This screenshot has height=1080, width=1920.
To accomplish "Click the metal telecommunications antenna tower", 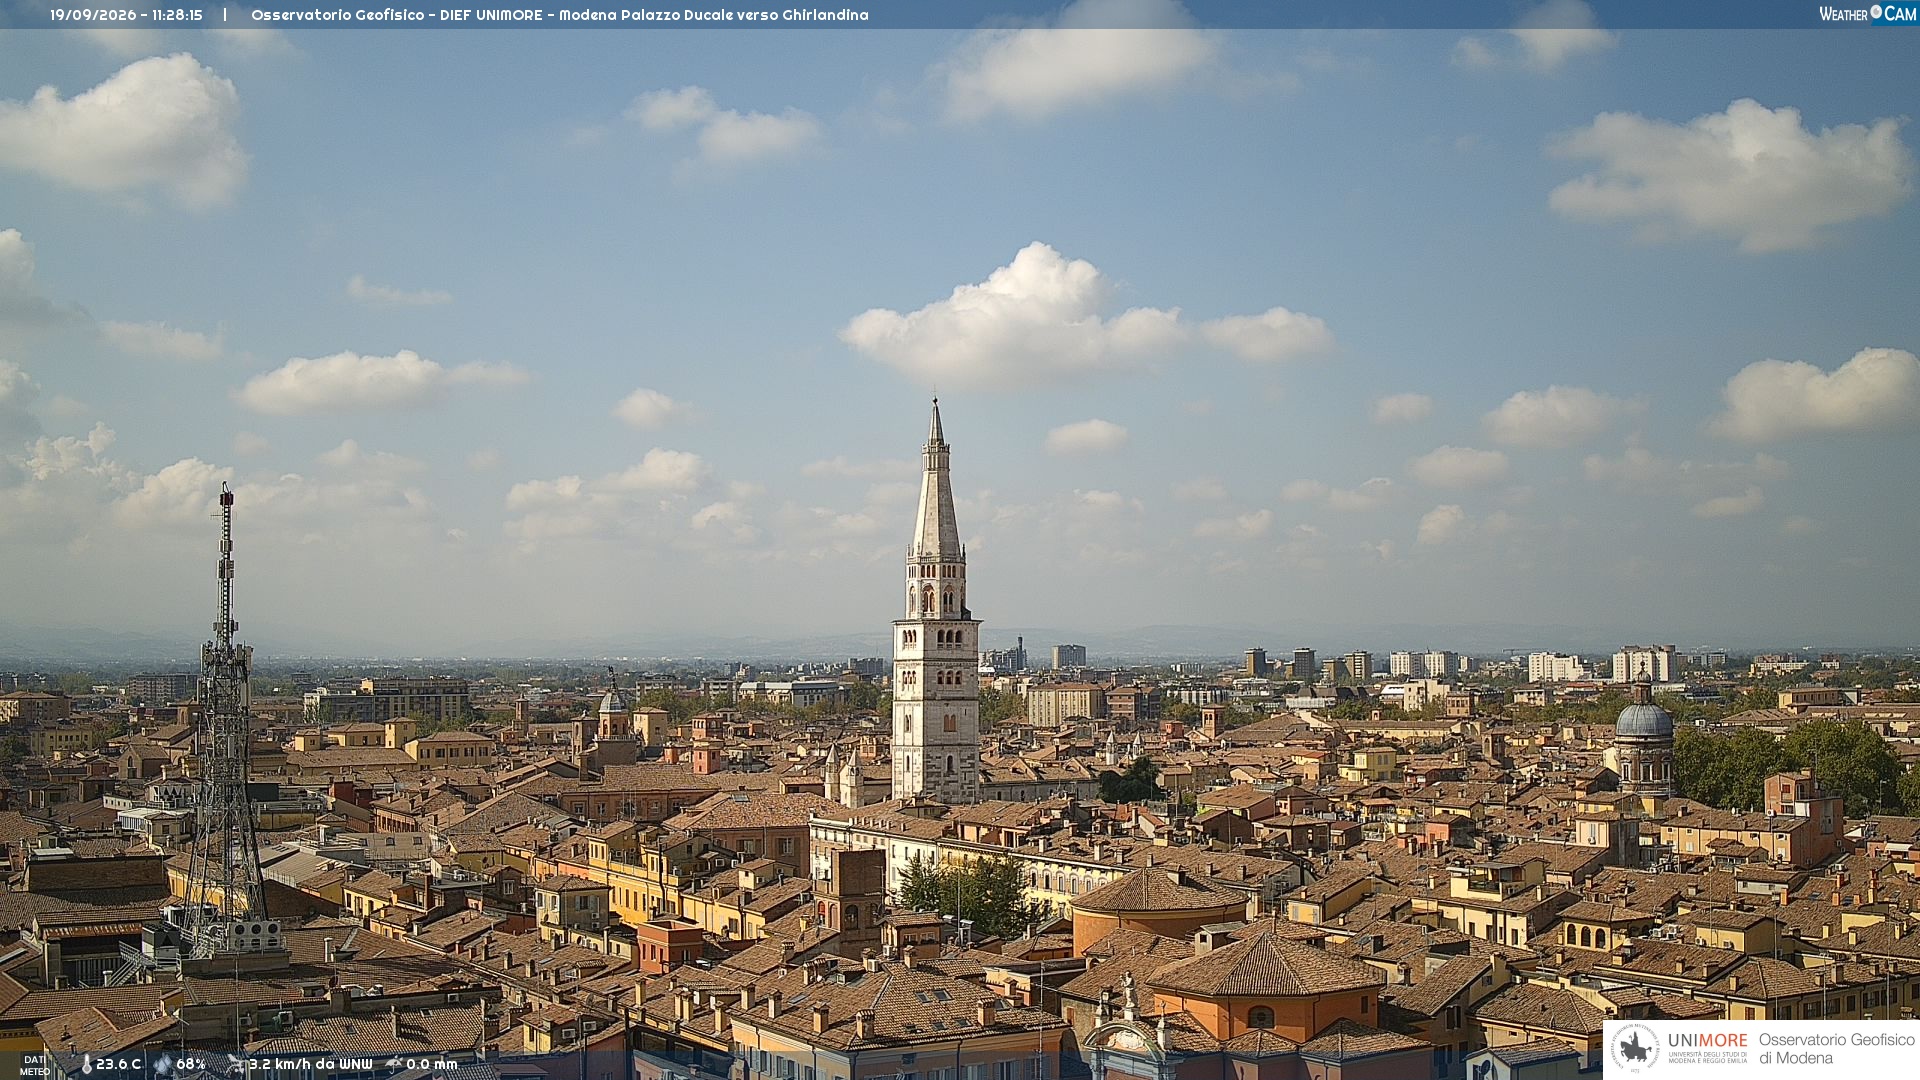I will (226, 720).
